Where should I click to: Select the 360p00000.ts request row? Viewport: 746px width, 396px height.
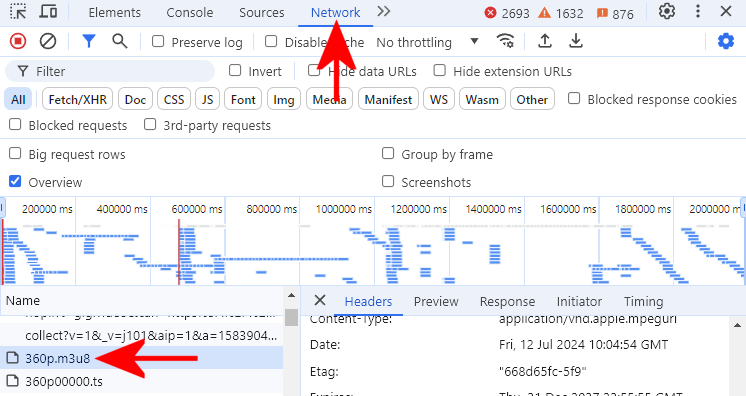pyautogui.click(x=141, y=381)
